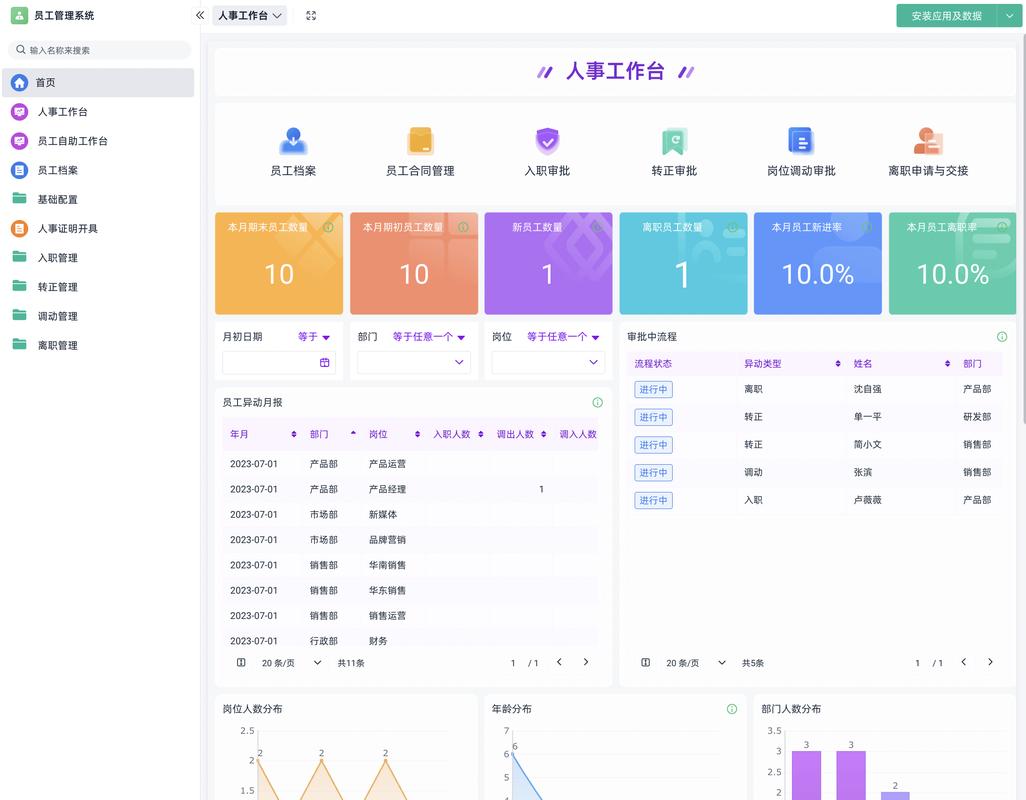Go to next page in 员工异动月报 table
This screenshot has height=800, width=1026.
(x=586, y=662)
